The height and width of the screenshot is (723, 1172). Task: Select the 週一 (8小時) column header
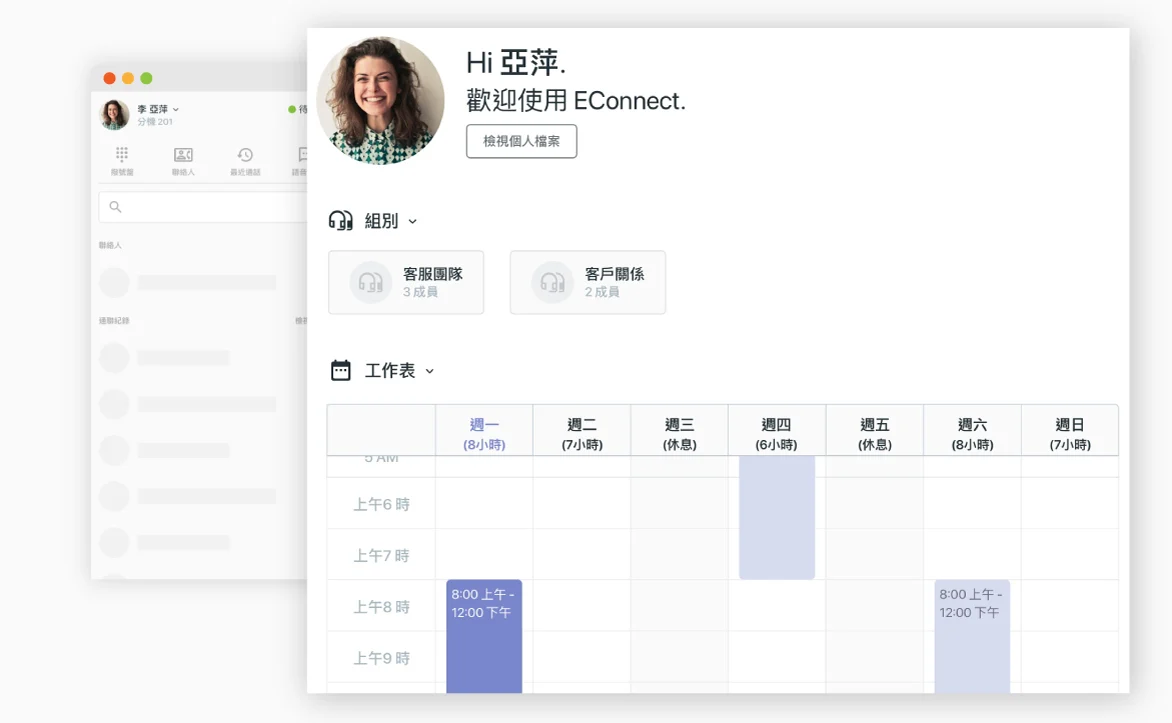pos(484,434)
